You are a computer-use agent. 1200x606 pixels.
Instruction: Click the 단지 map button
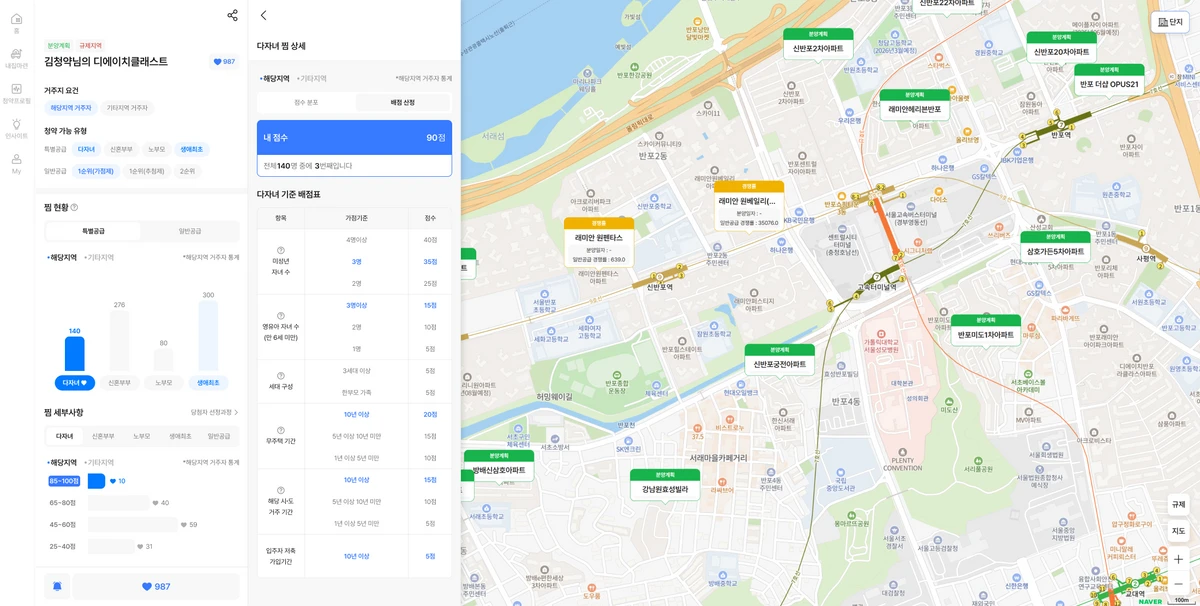tap(1170, 22)
